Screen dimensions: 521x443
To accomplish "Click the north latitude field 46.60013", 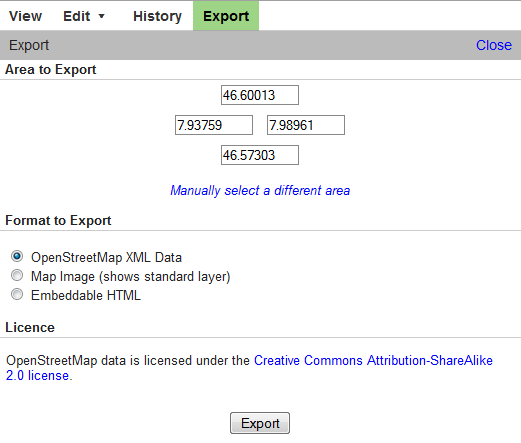I will 260,95.
